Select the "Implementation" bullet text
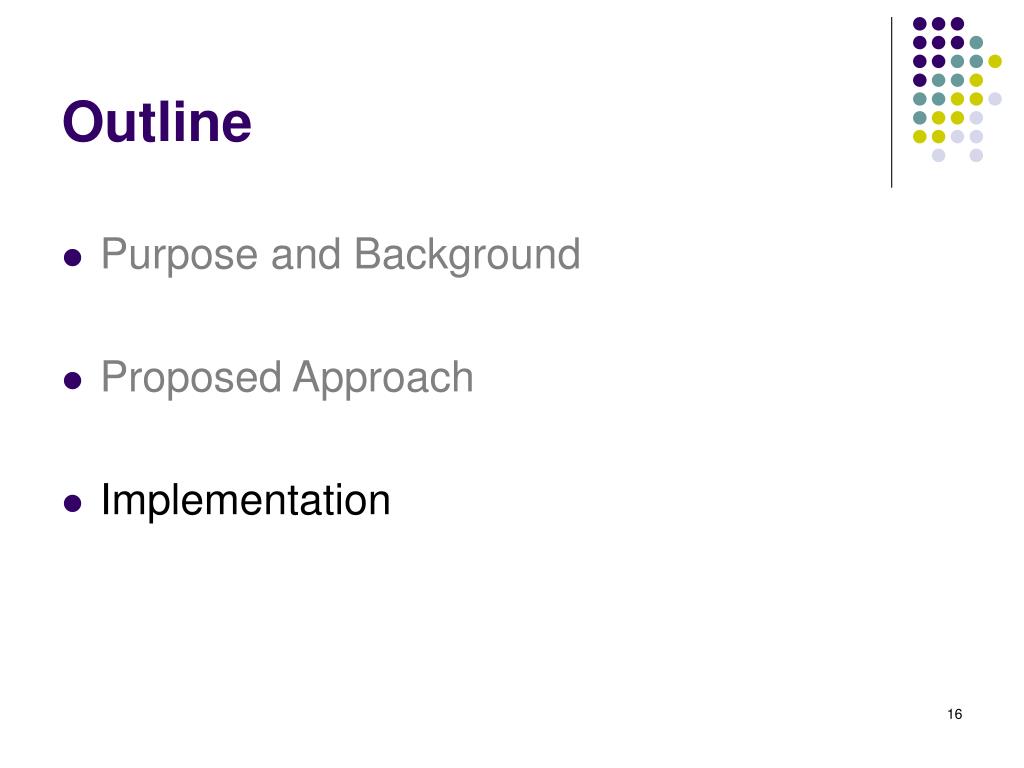This screenshot has height=768, width=1024. [x=246, y=500]
